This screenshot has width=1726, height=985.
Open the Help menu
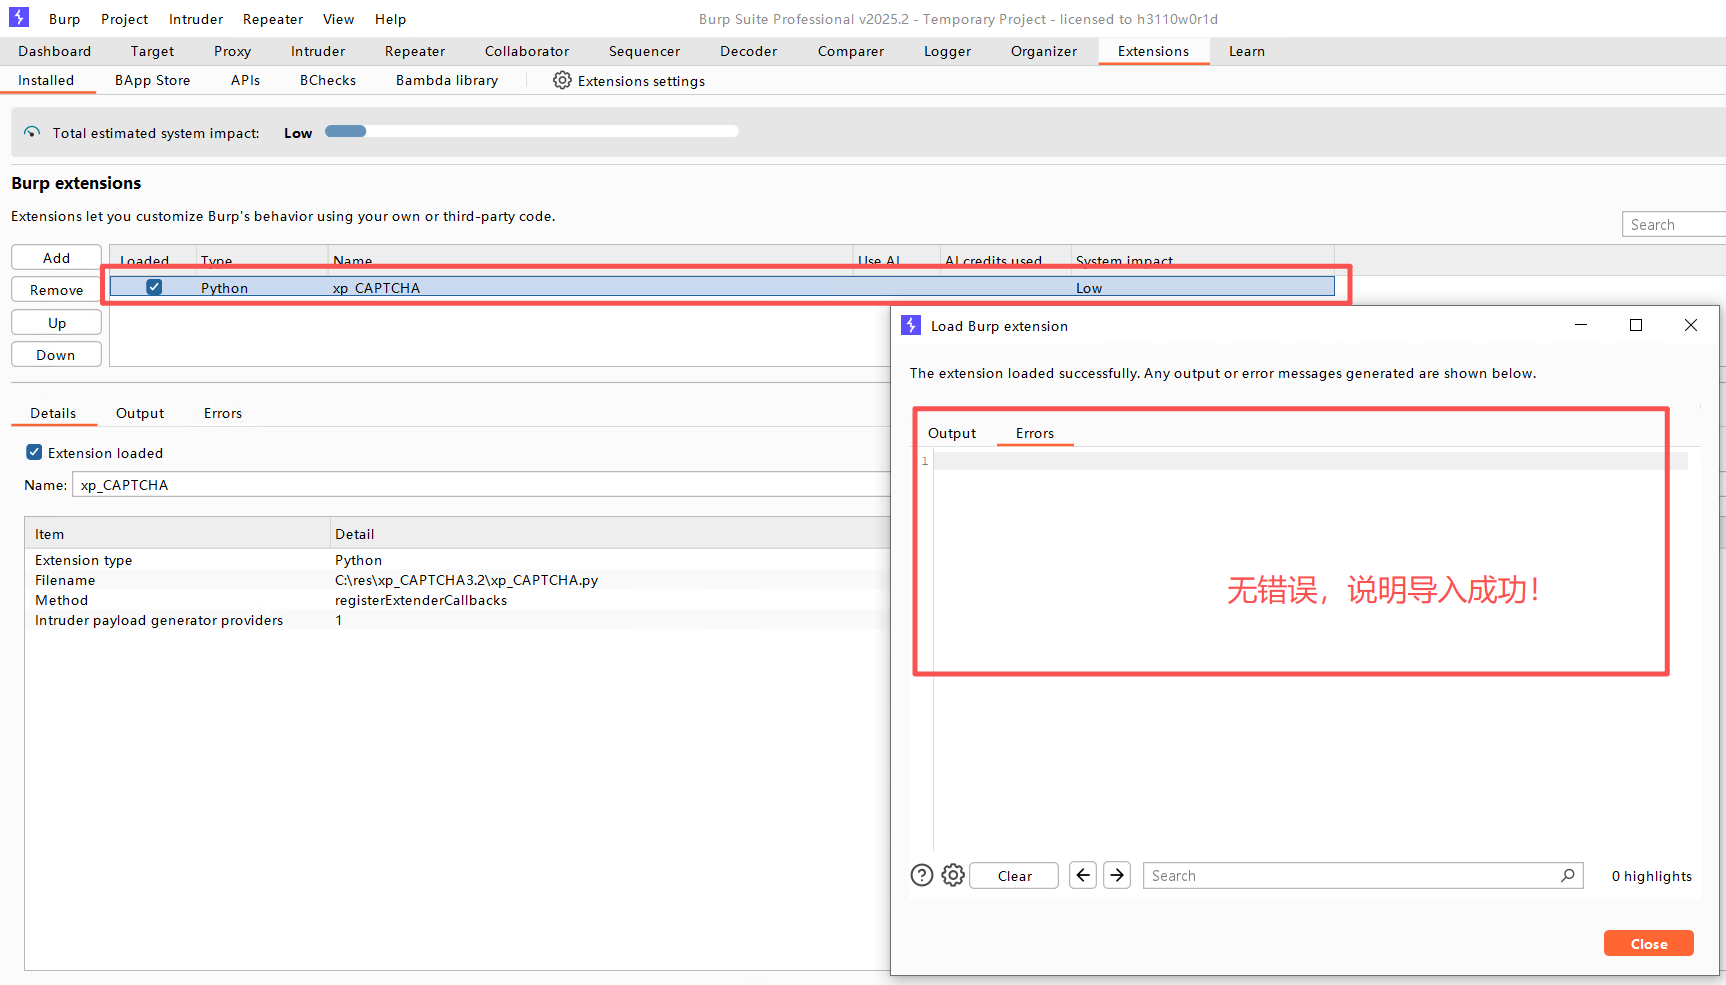[x=390, y=19]
